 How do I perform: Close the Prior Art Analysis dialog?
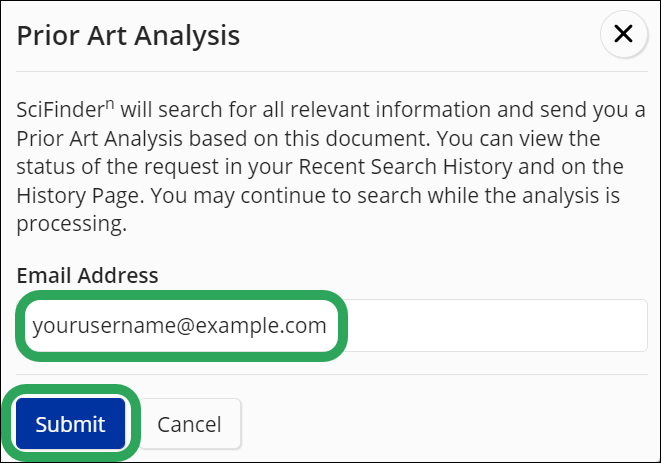pos(623,35)
